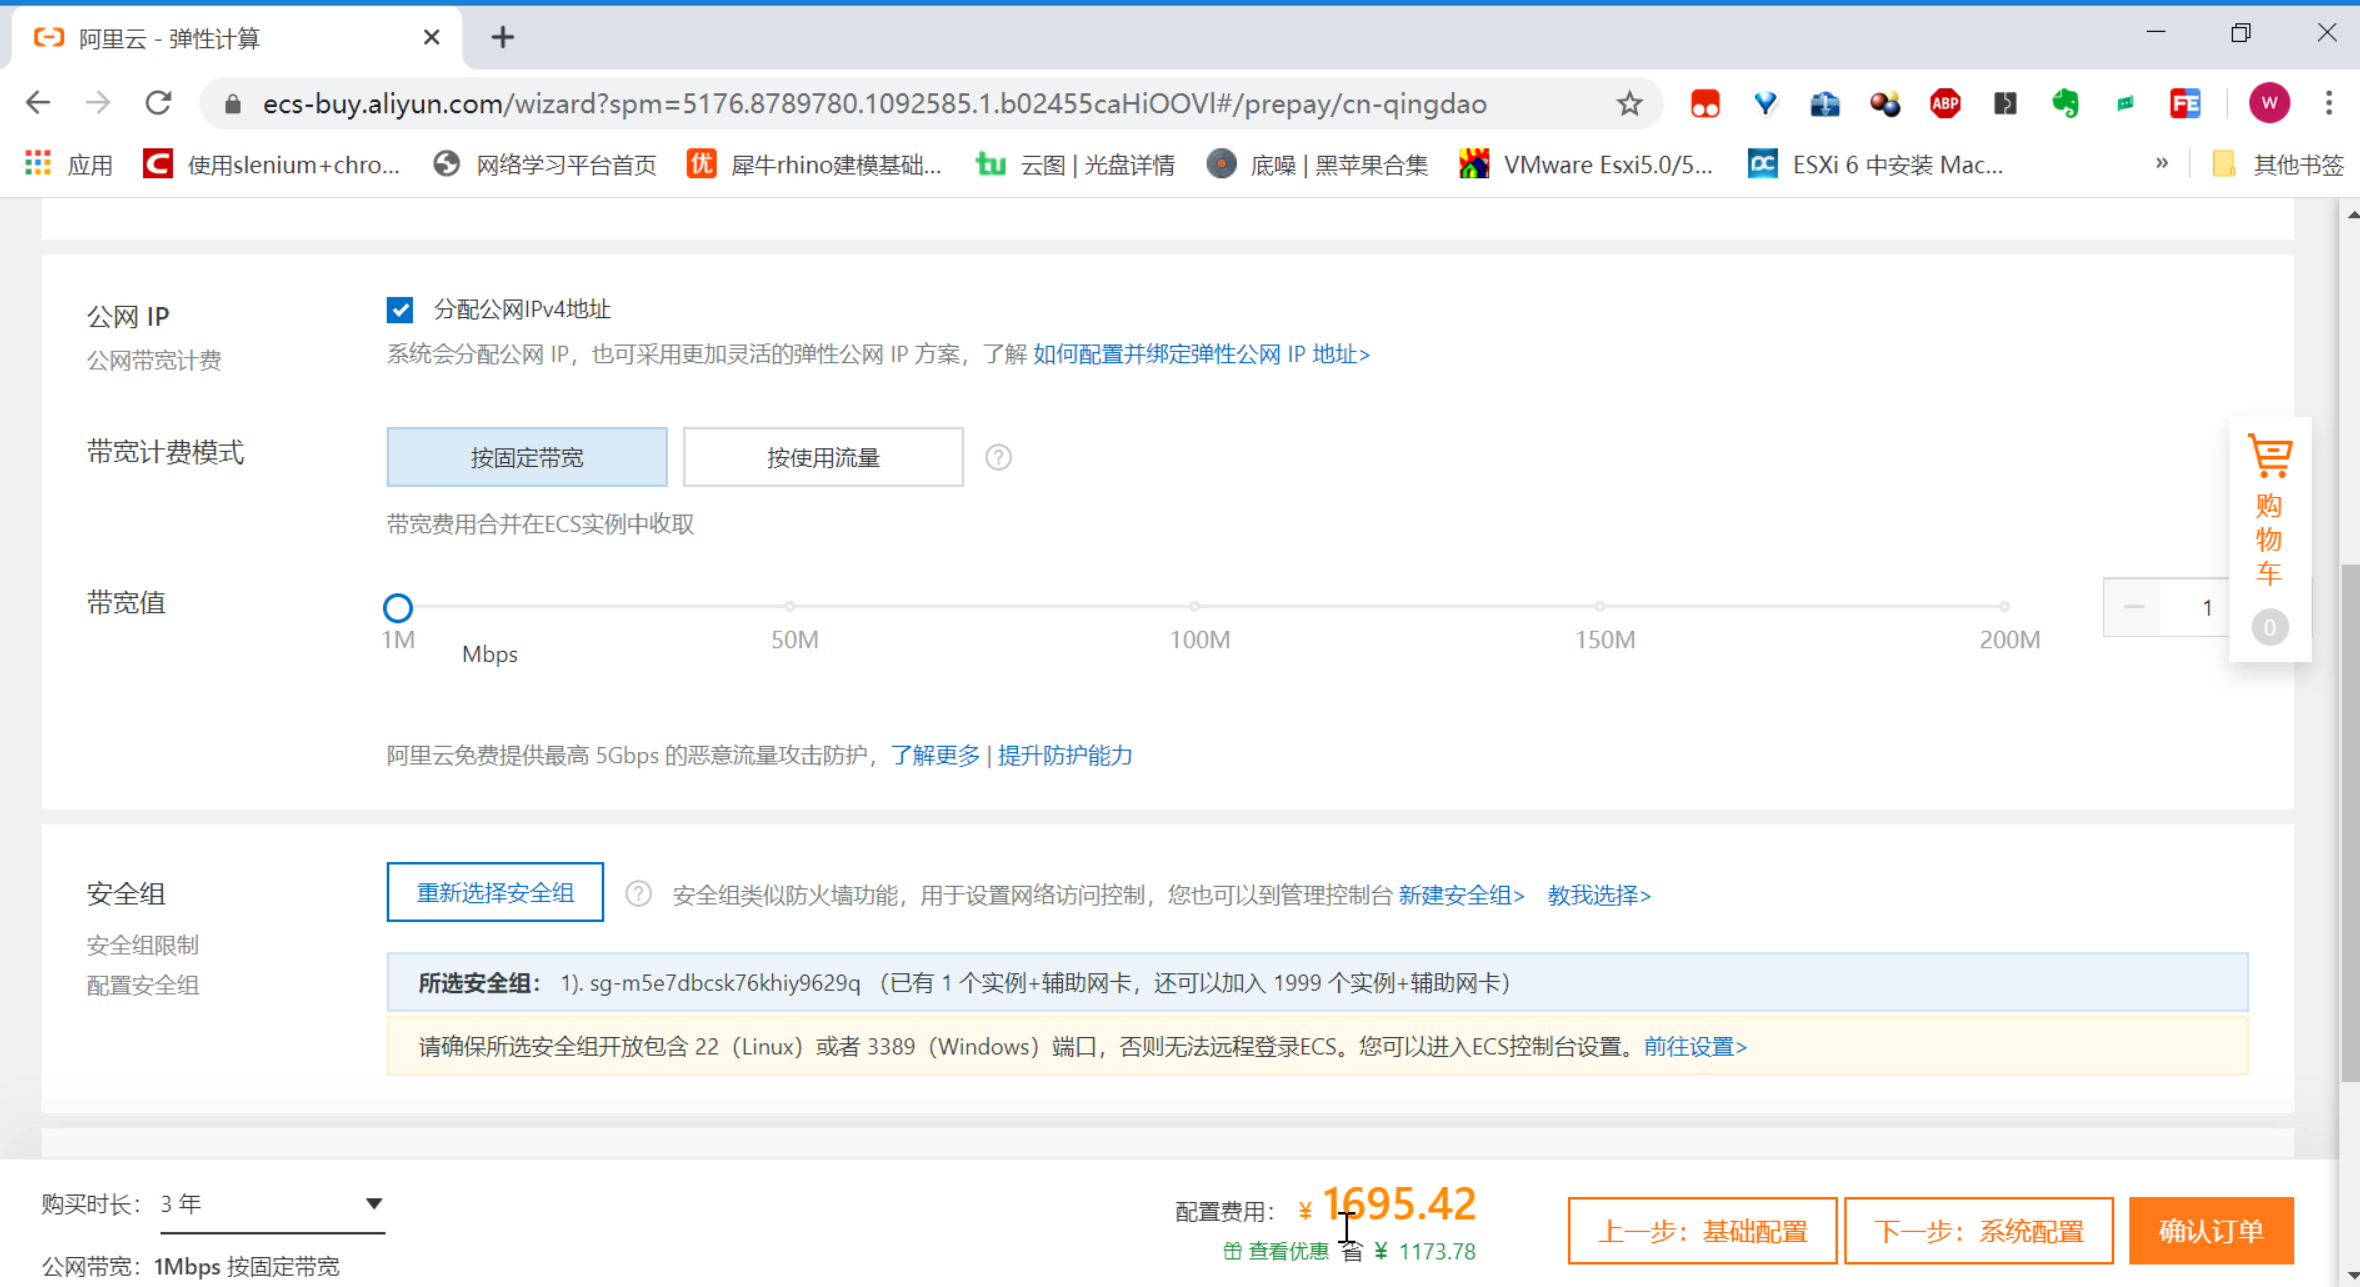This screenshot has height=1287, width=2360.
Task: Open the Evernote elephant extension
Action: [2065, 103]
